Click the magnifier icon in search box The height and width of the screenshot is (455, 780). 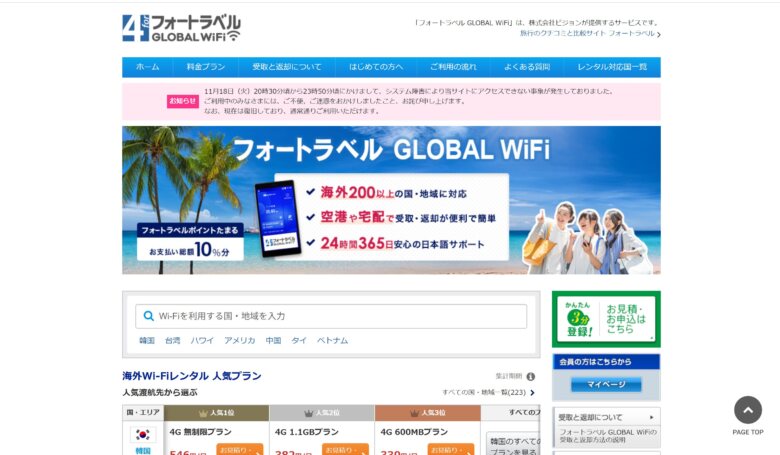point(148,316)
